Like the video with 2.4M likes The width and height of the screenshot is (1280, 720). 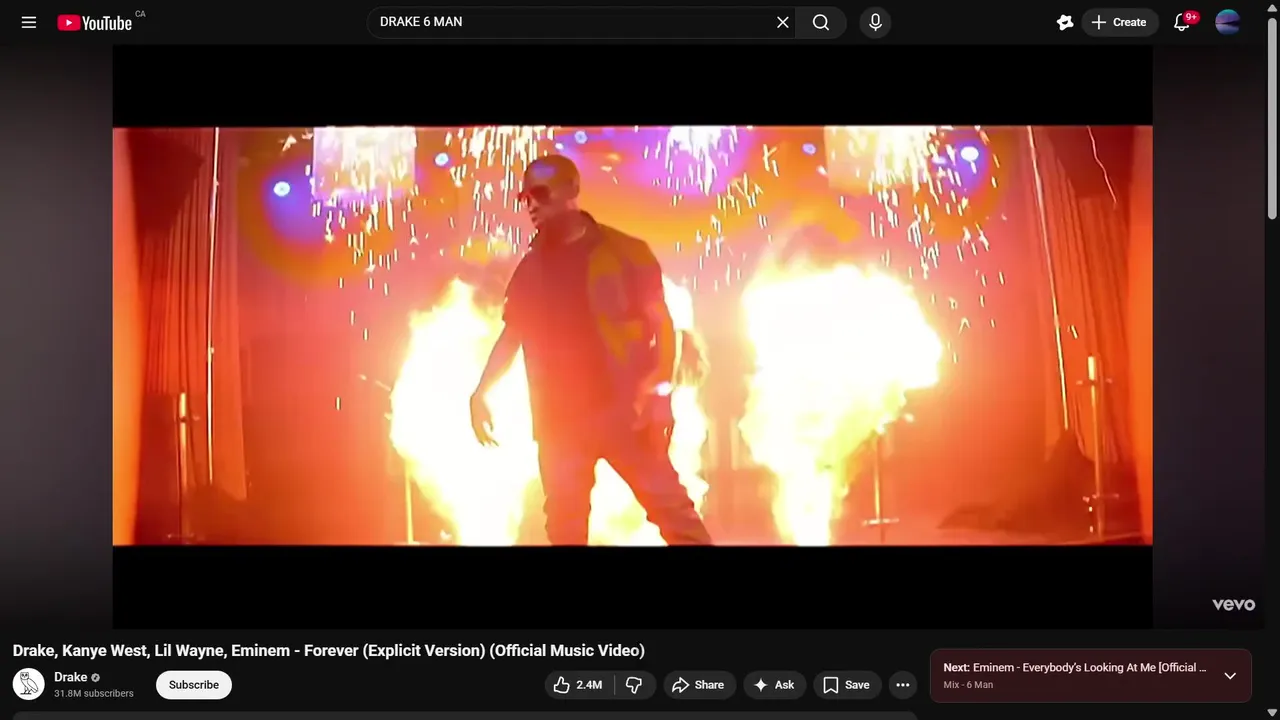pos(578,685)
